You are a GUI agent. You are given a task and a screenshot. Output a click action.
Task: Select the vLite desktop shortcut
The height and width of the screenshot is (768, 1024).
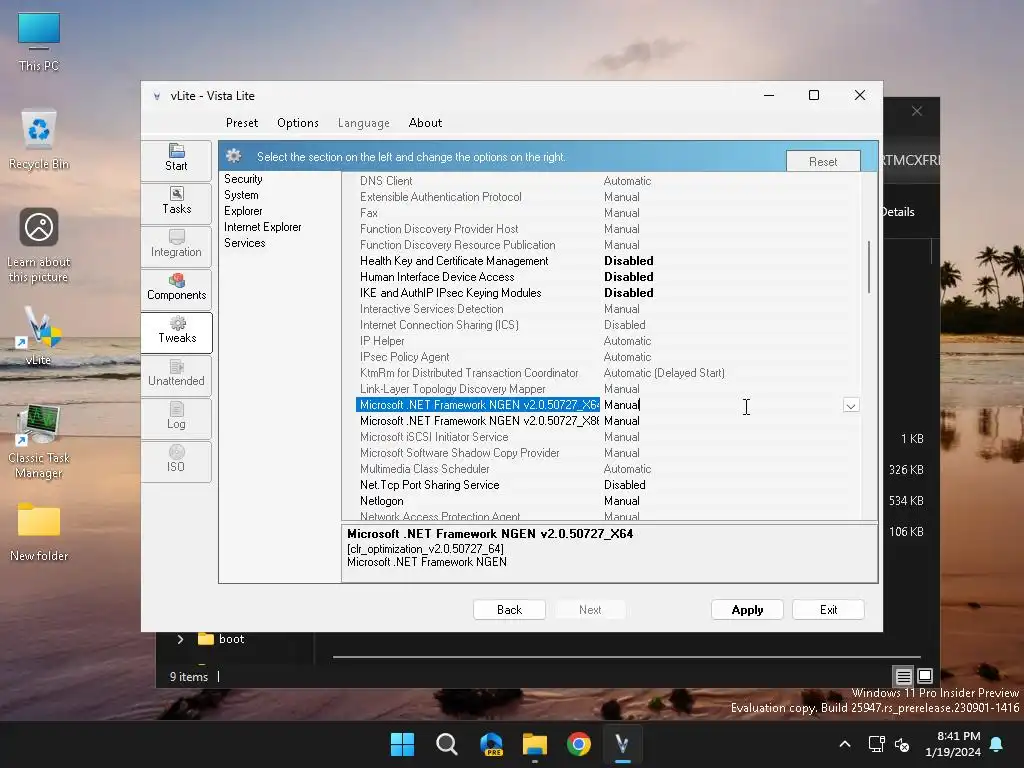click(39, 336)
